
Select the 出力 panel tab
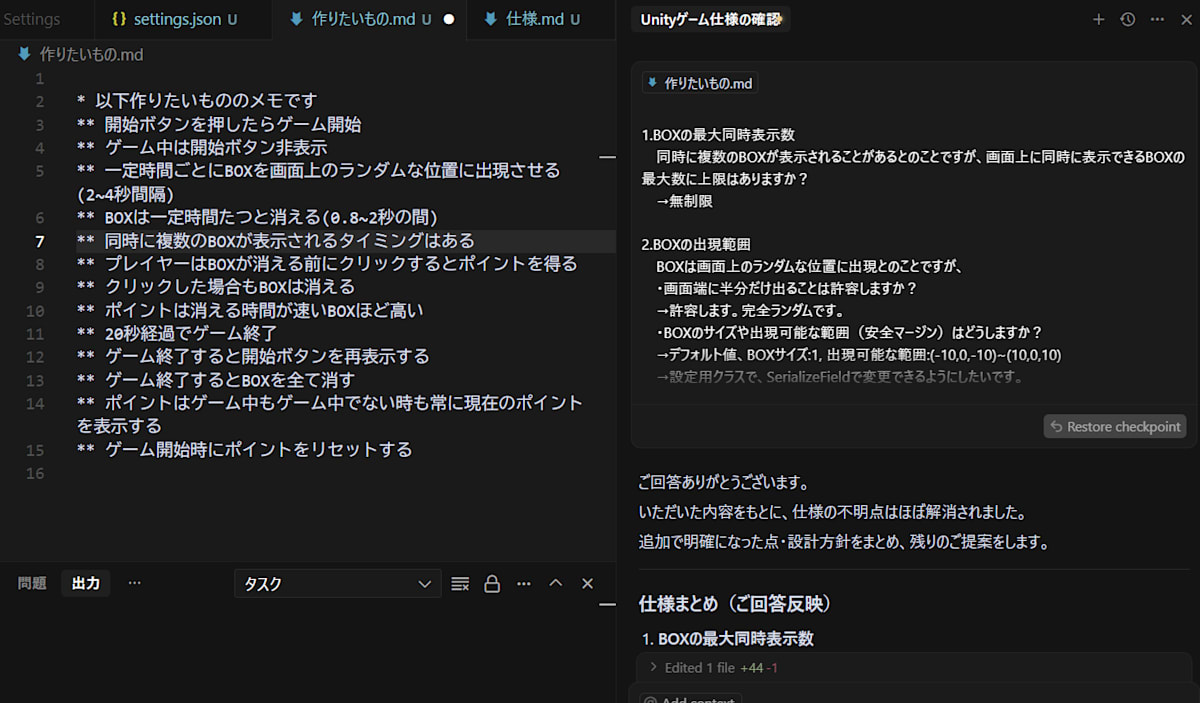(x=86, y=583)
